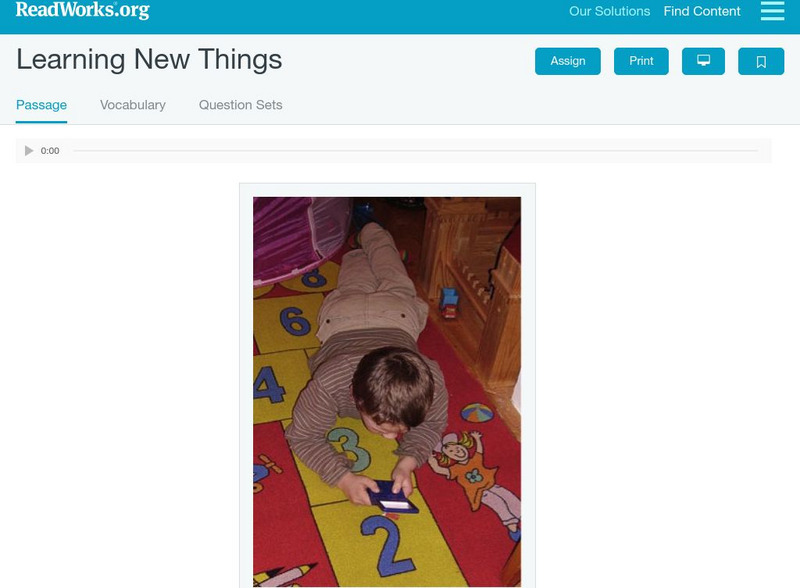Play the passage audio
The height and width of the screenshot is (588, 800).
(29, 151)
